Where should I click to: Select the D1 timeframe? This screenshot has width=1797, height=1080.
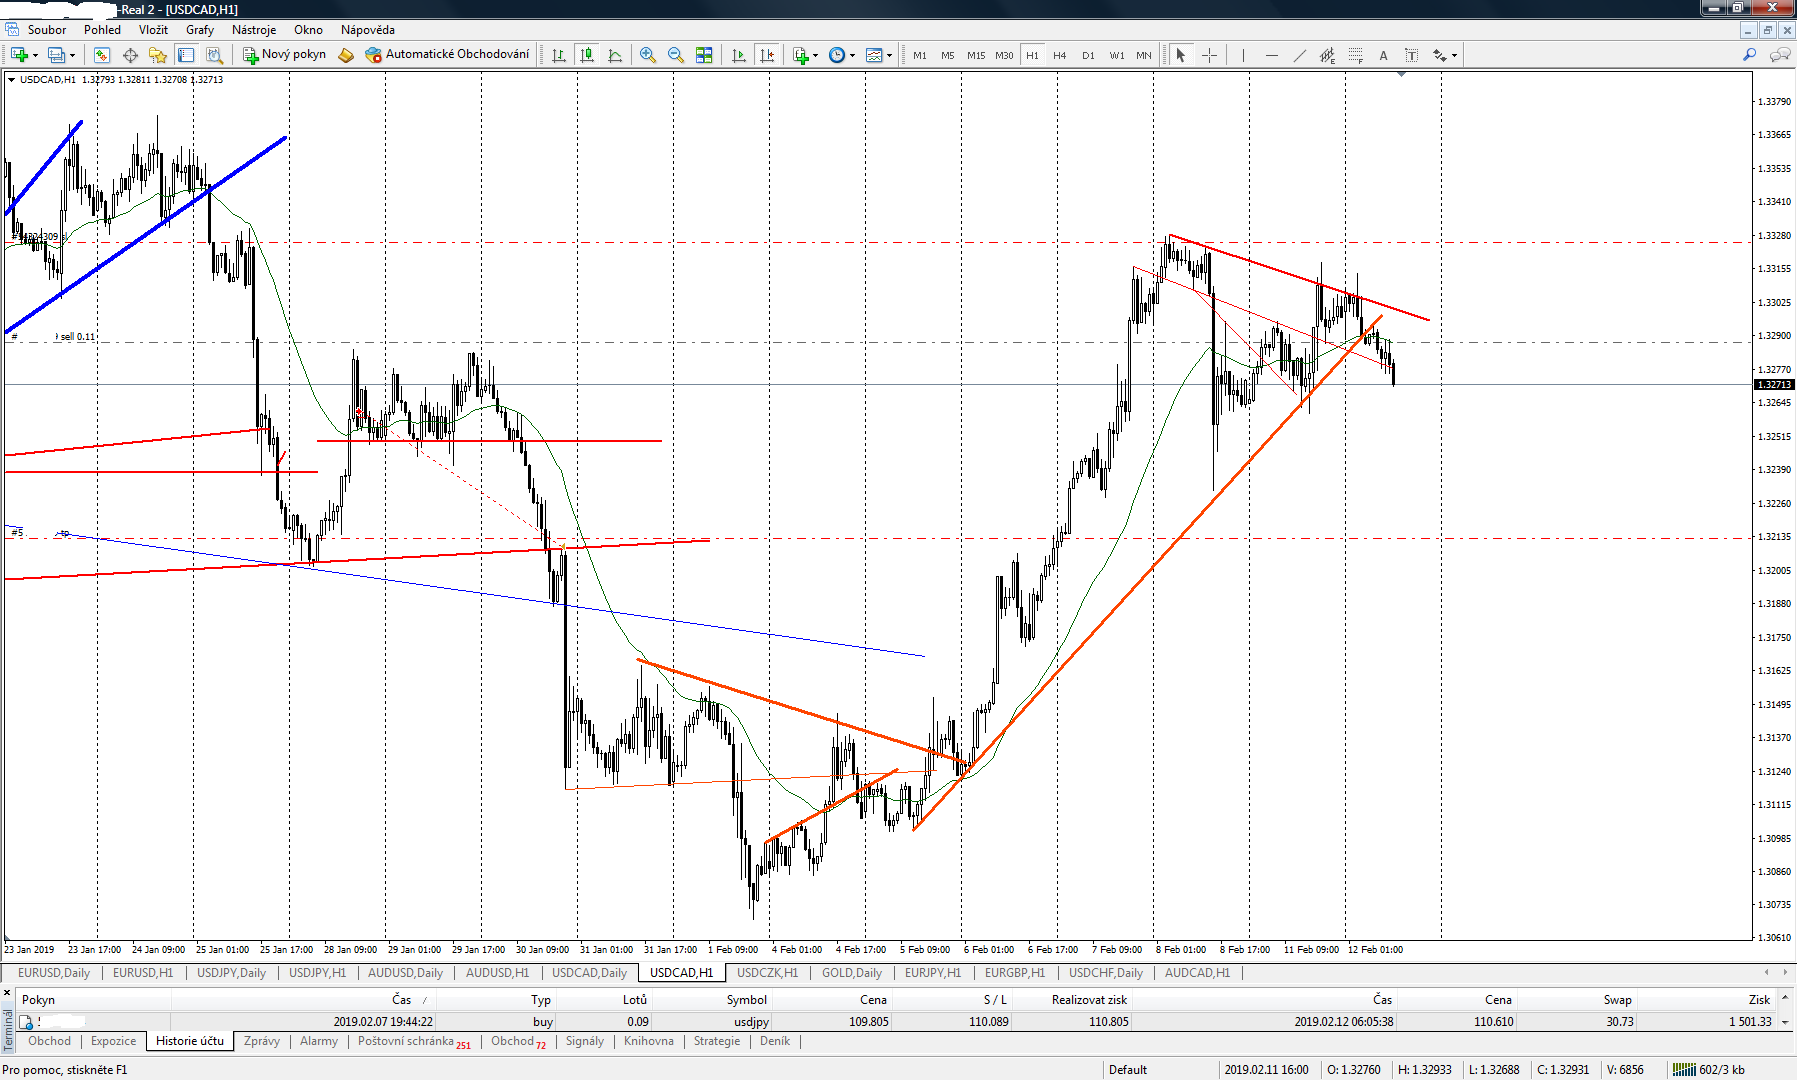[1088, 56]
